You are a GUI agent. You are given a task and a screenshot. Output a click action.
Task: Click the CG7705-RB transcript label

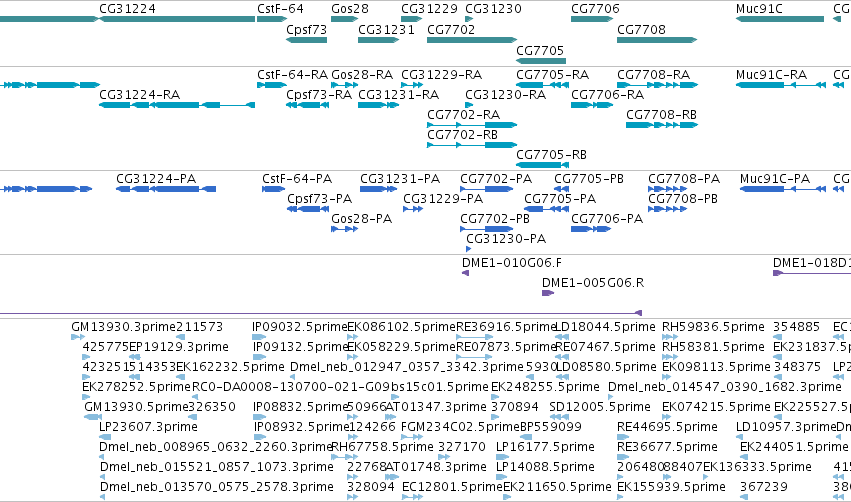[x=551, y=155]
